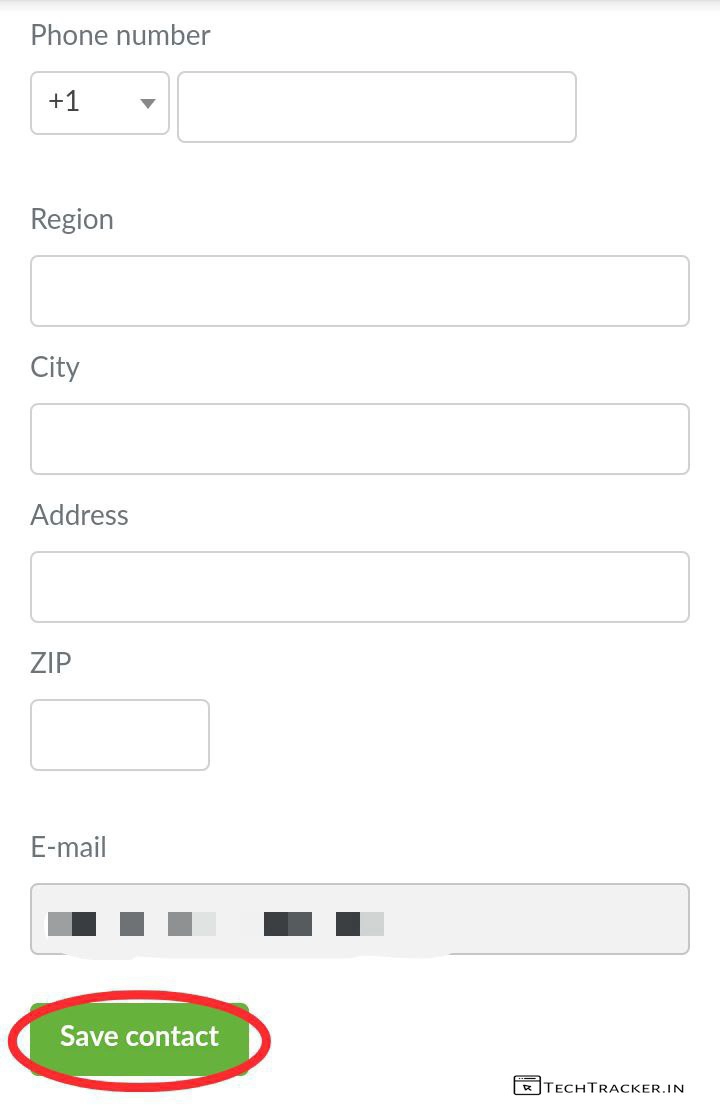Focus the phone number input field
This screenshot has width=720, height=1120.
pos(376,106)
